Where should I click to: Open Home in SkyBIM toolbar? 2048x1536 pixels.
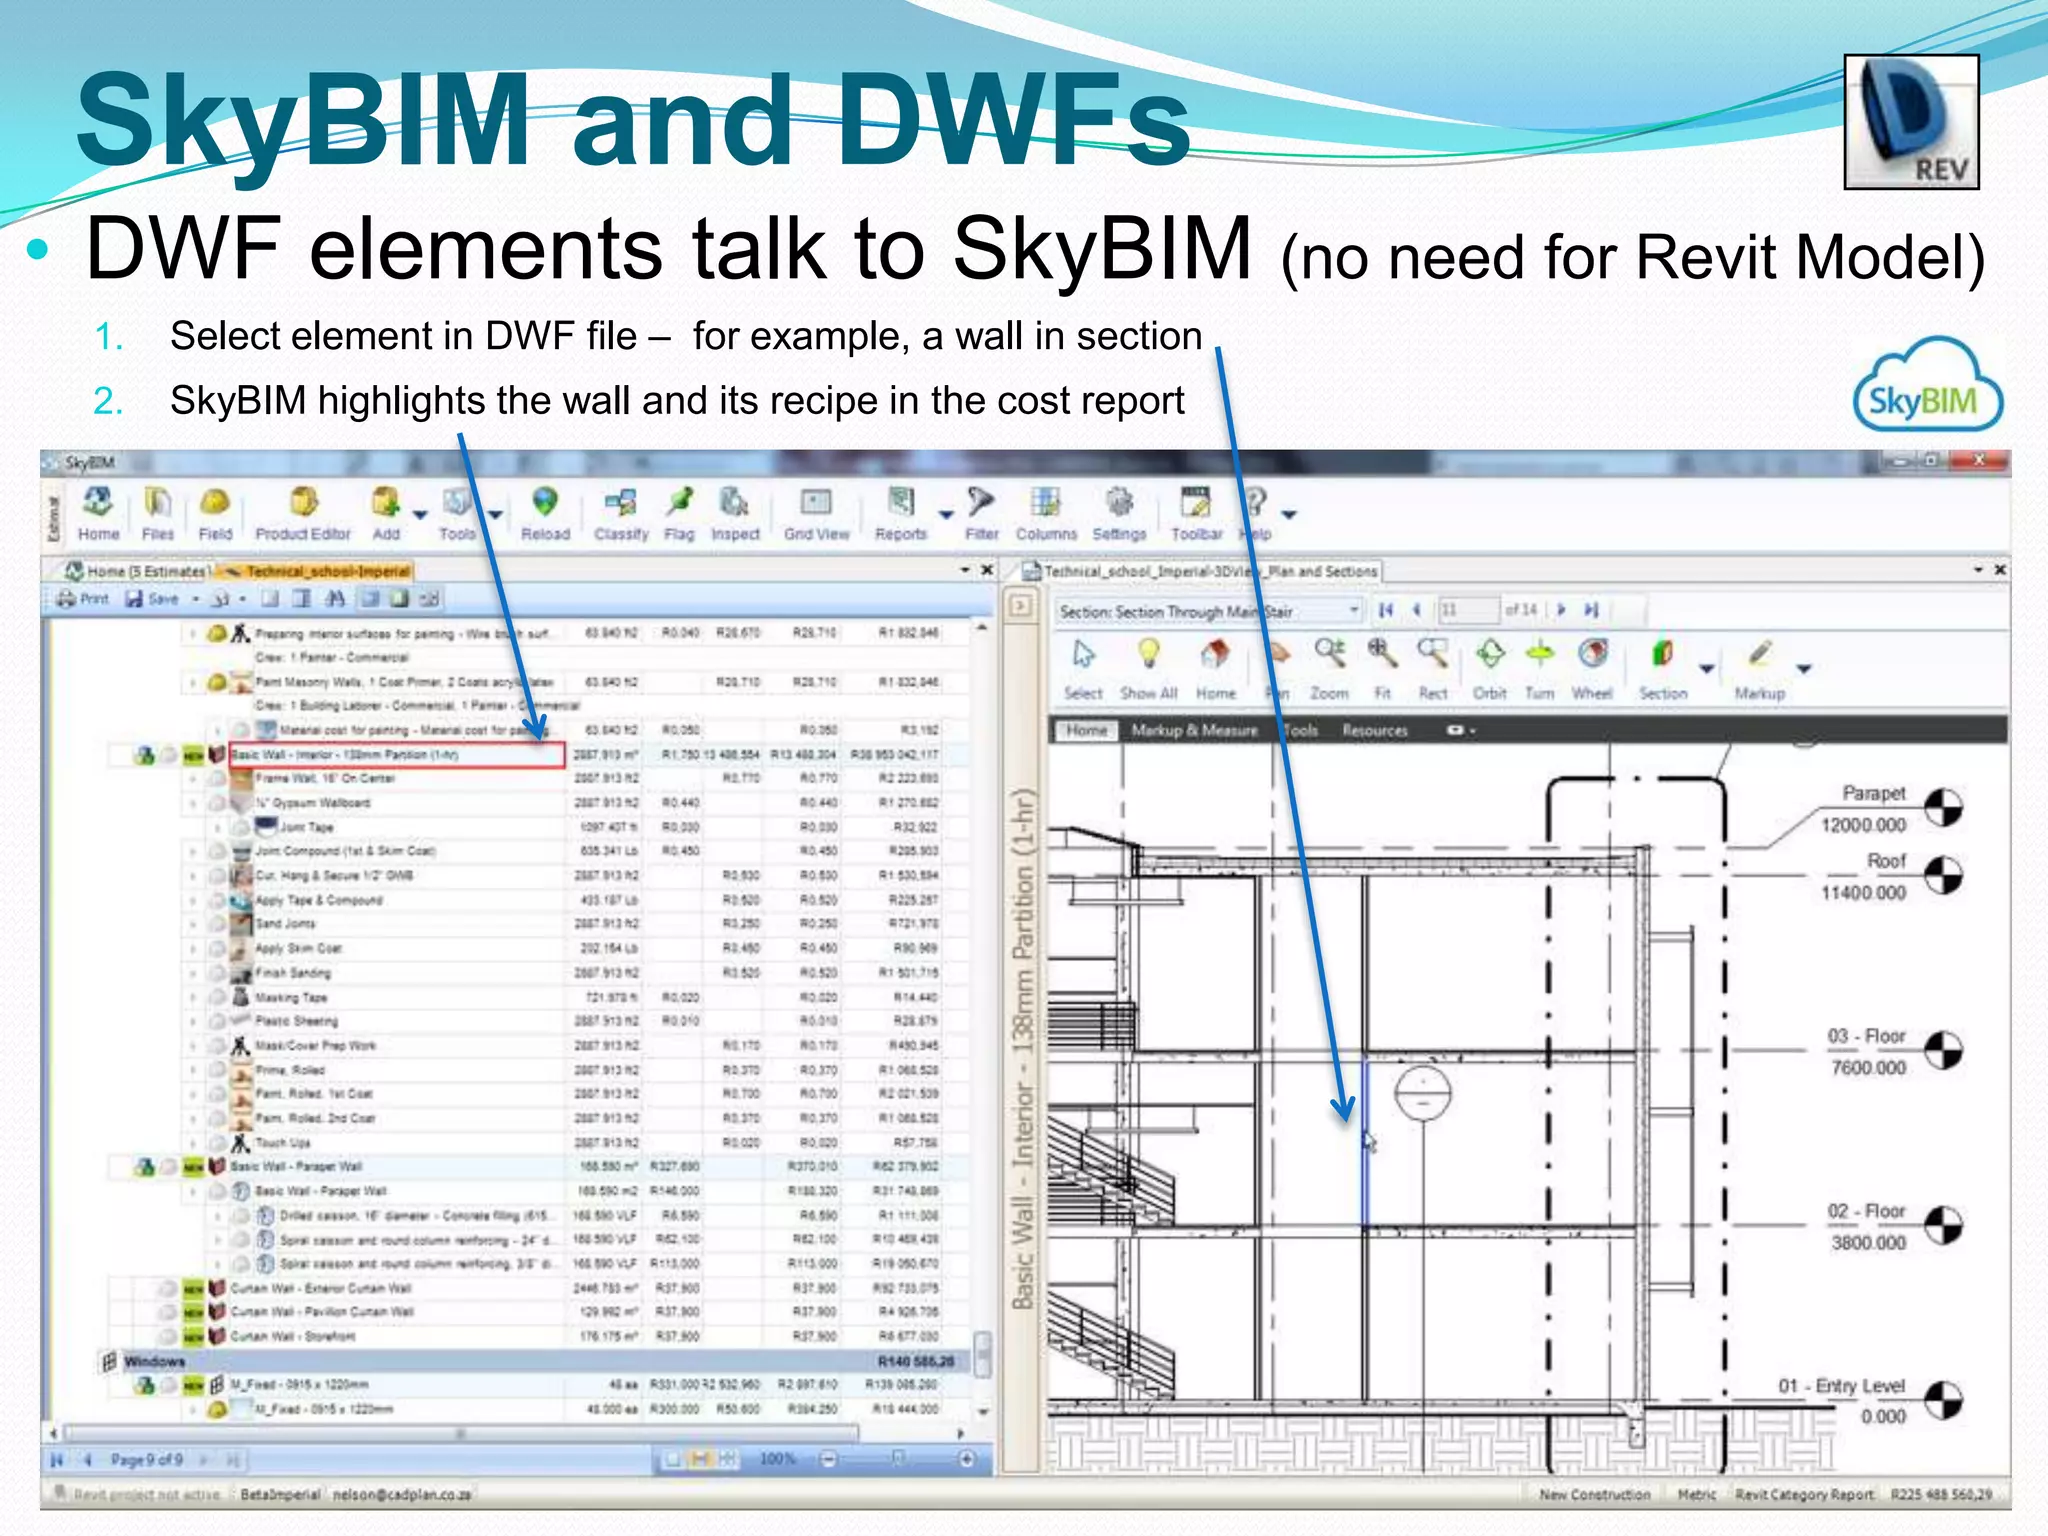tap(98, 514)
